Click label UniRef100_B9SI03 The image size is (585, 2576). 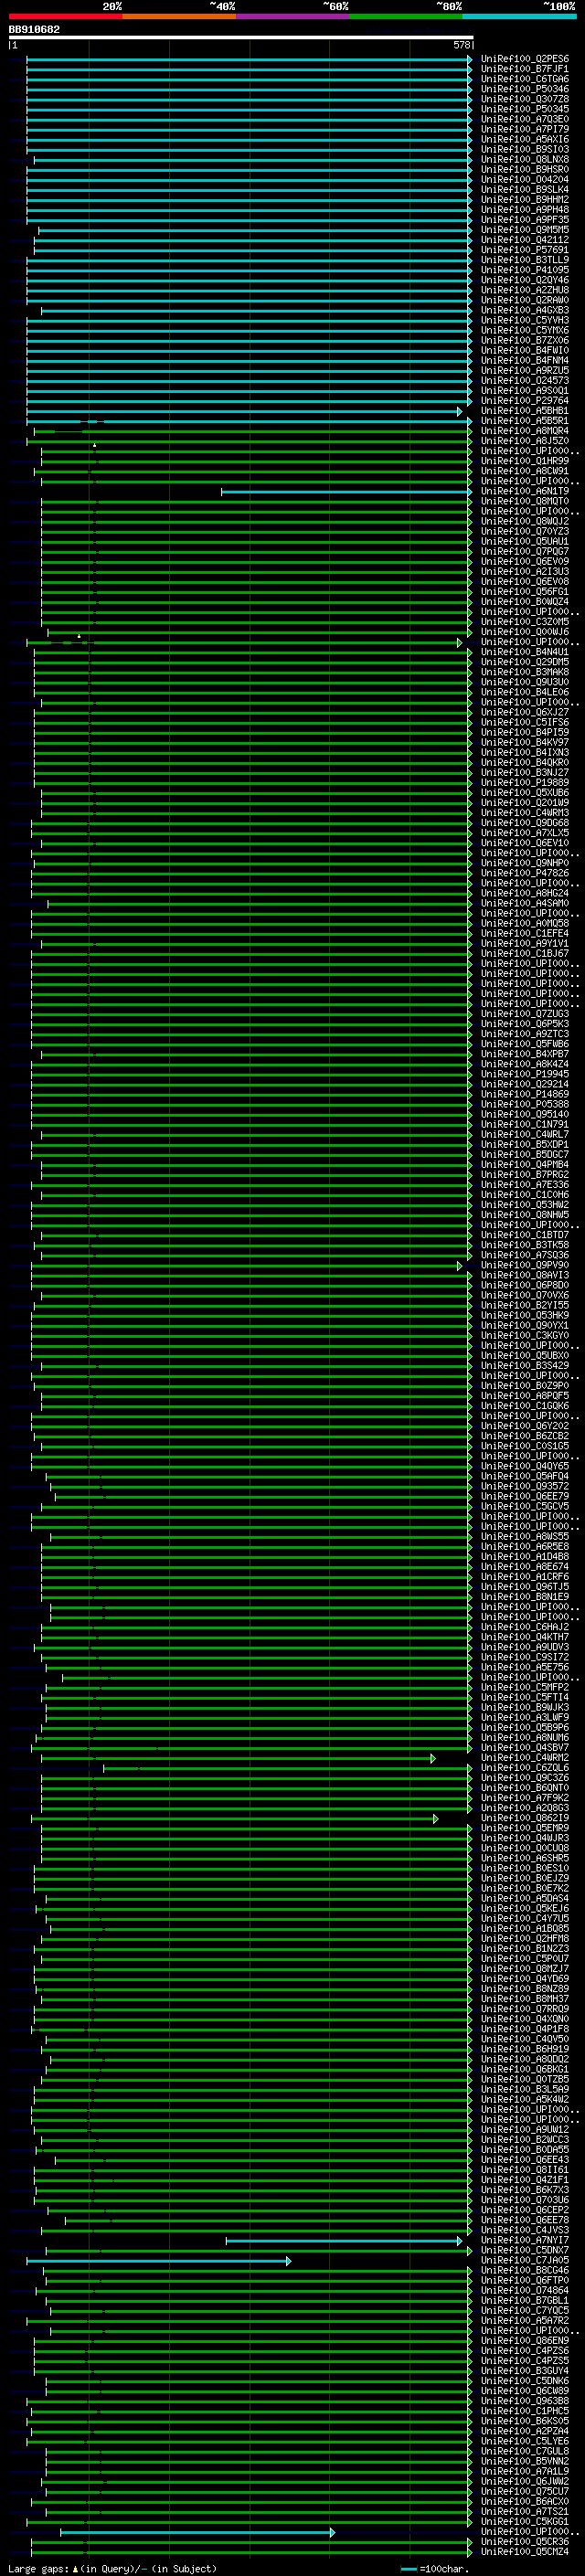525,149
